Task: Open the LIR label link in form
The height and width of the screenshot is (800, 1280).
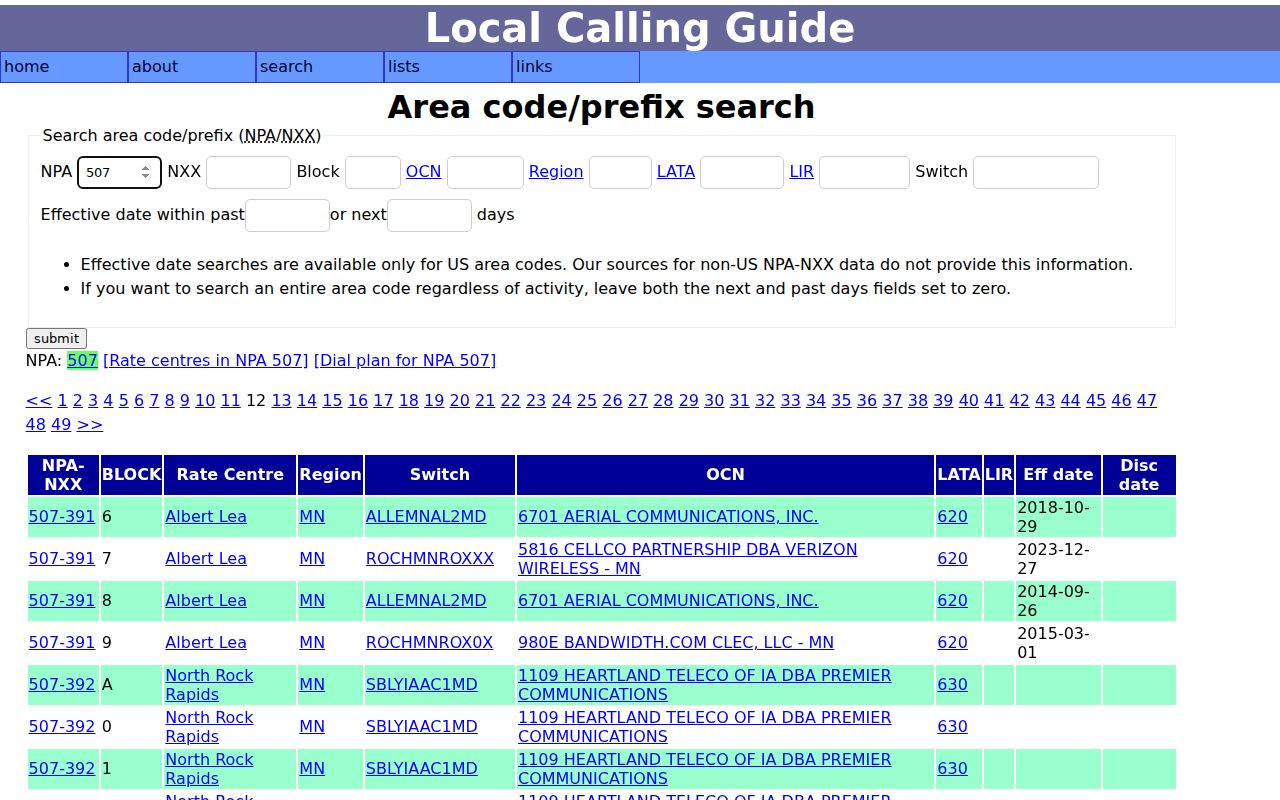Action: 802,172
